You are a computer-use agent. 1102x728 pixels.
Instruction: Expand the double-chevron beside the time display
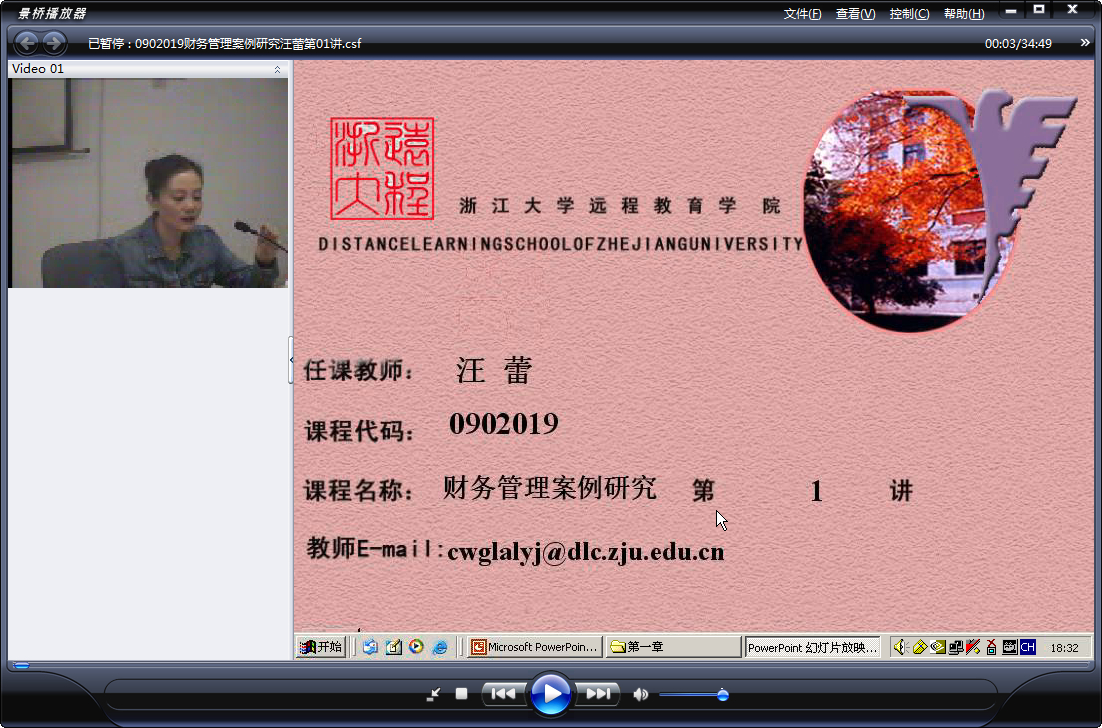click(1084, 43)
